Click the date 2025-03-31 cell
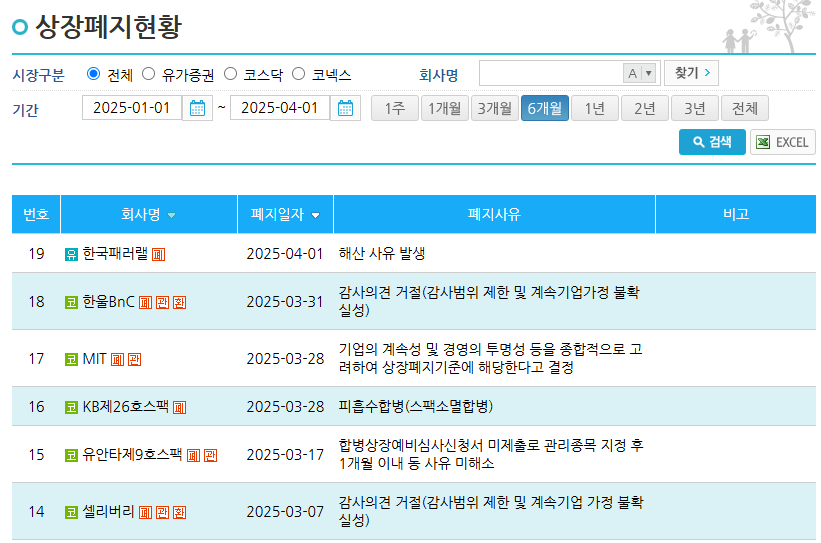This screenshot has height=543, width=821. pyautogui.click(x=285, y=302)
